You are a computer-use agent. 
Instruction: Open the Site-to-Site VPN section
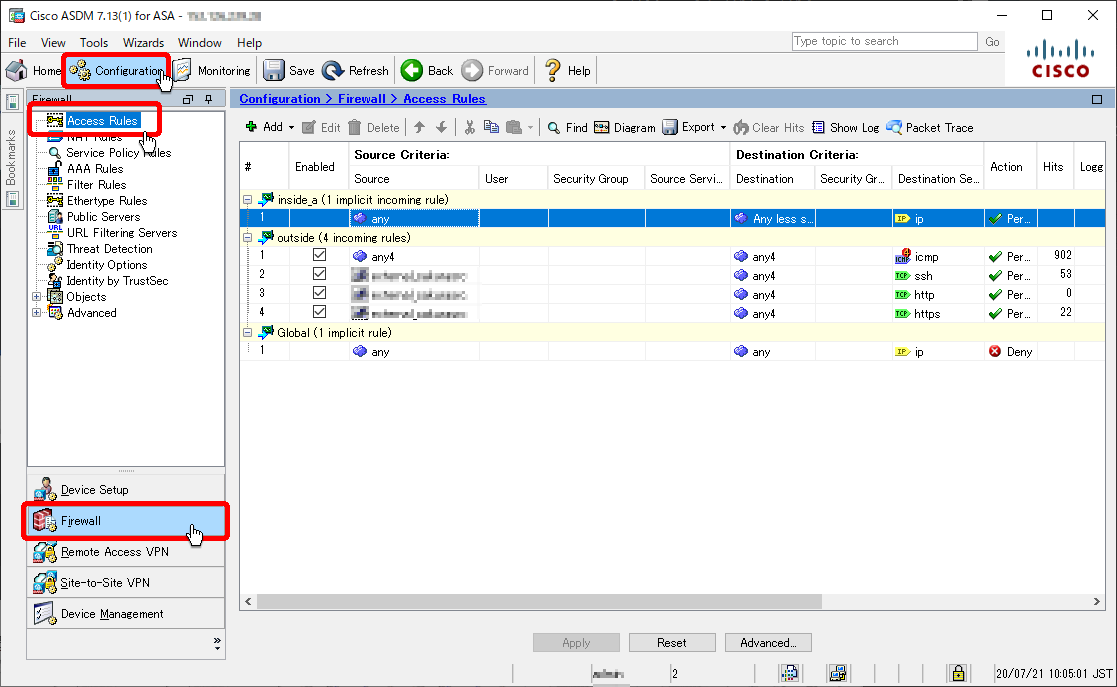coord(126,582)
